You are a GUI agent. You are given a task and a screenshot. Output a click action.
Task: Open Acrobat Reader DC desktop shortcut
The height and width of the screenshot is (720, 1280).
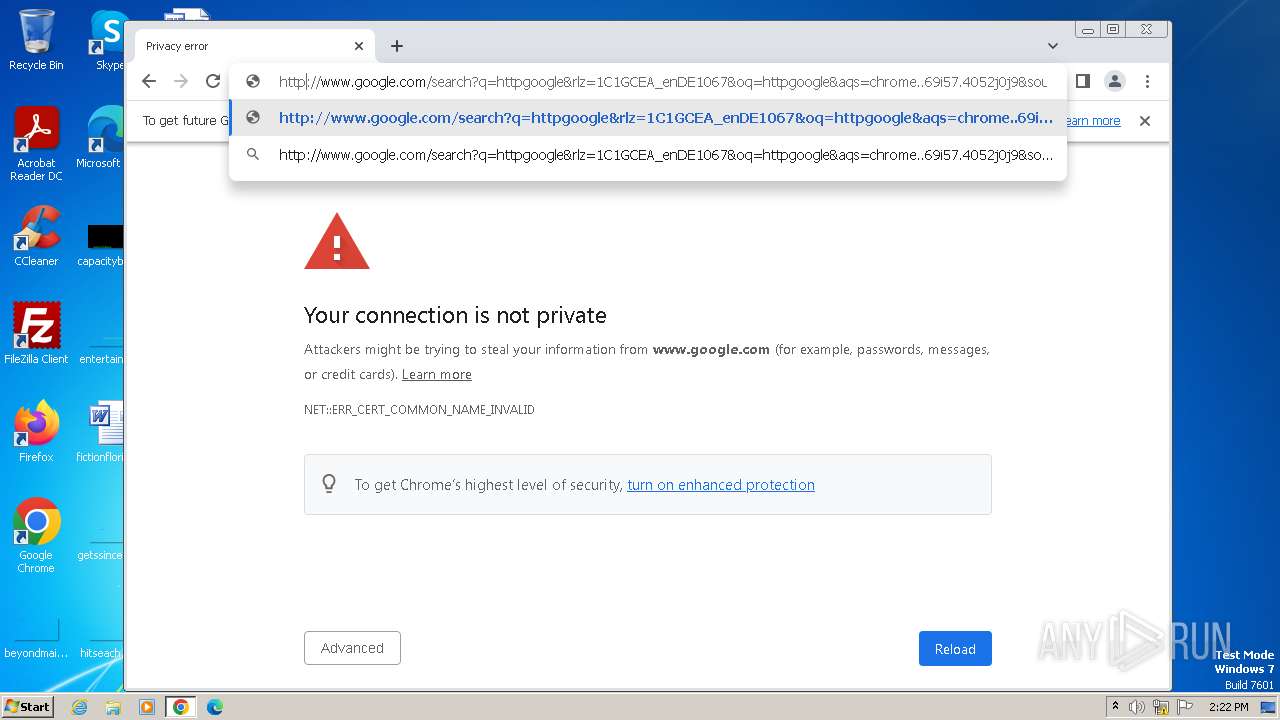click(x=36, y=144)
